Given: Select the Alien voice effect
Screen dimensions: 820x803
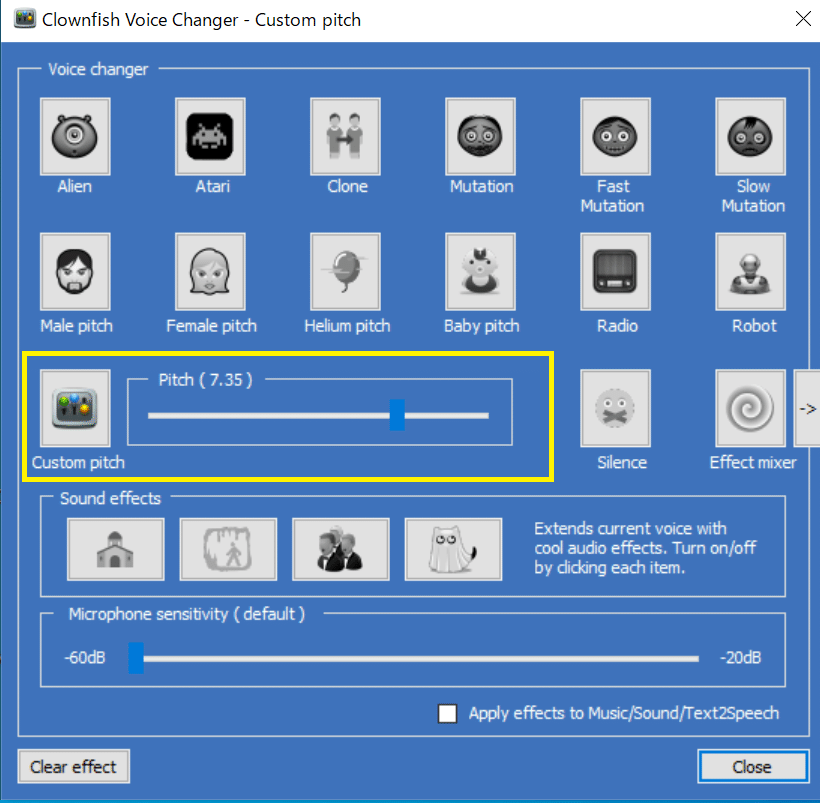Looking at the screenshot, I should (75, 136).
